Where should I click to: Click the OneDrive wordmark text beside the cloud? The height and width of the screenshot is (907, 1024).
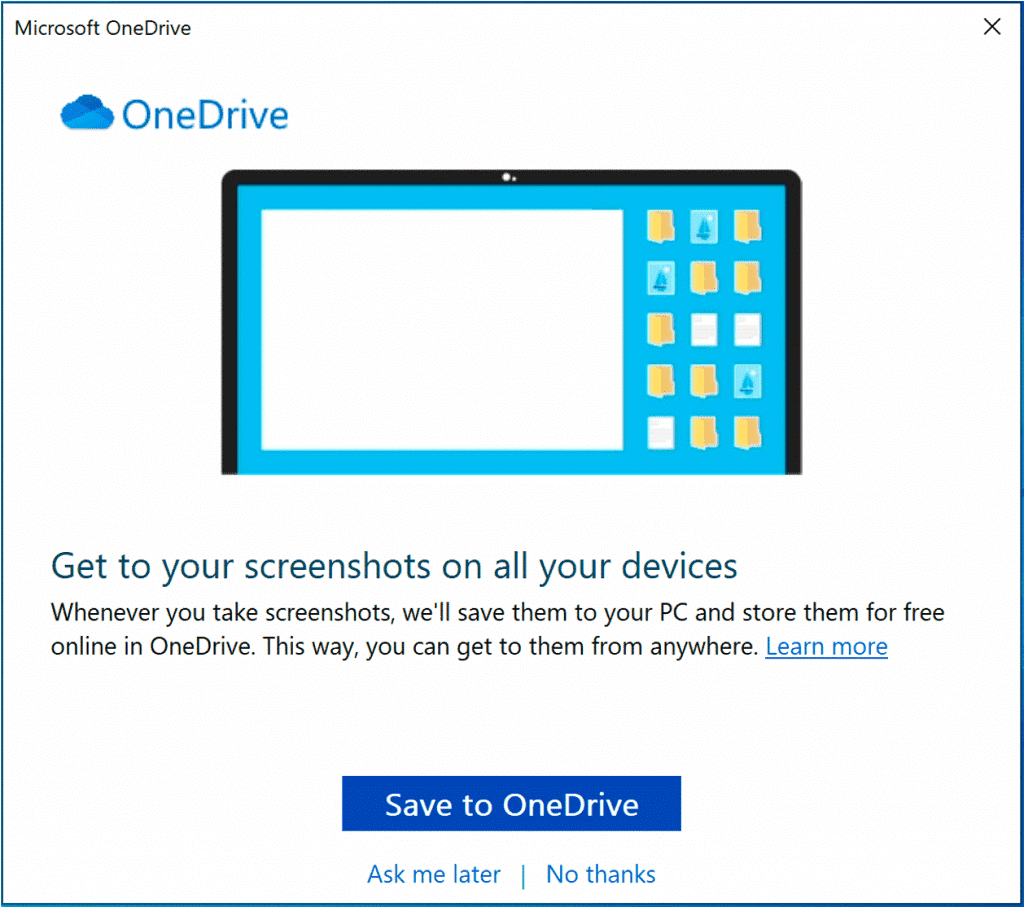coord(205,115)
